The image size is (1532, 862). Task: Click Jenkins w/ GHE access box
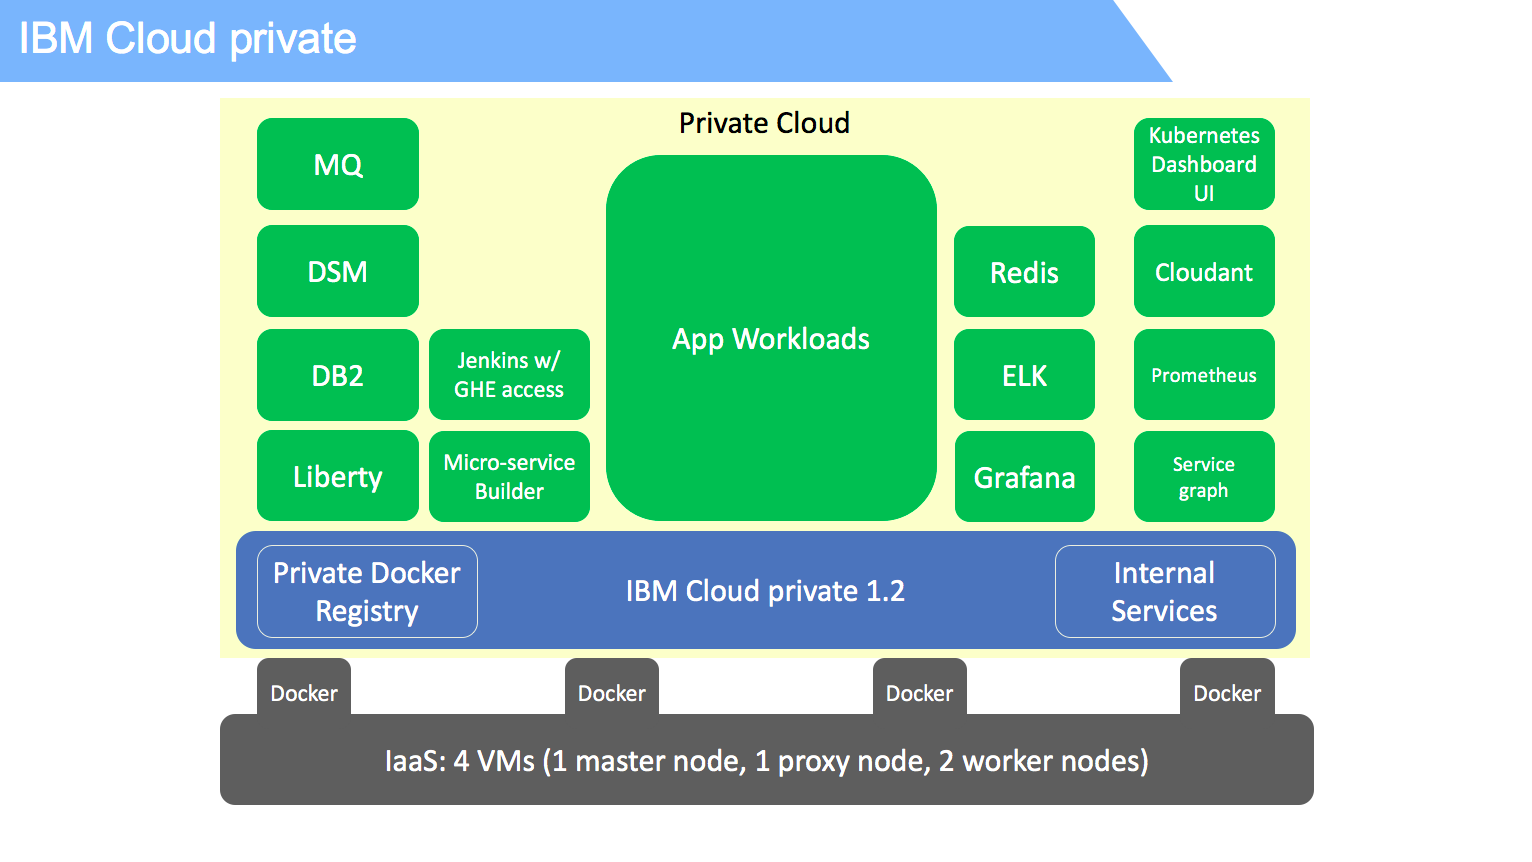tap(509, 375)
